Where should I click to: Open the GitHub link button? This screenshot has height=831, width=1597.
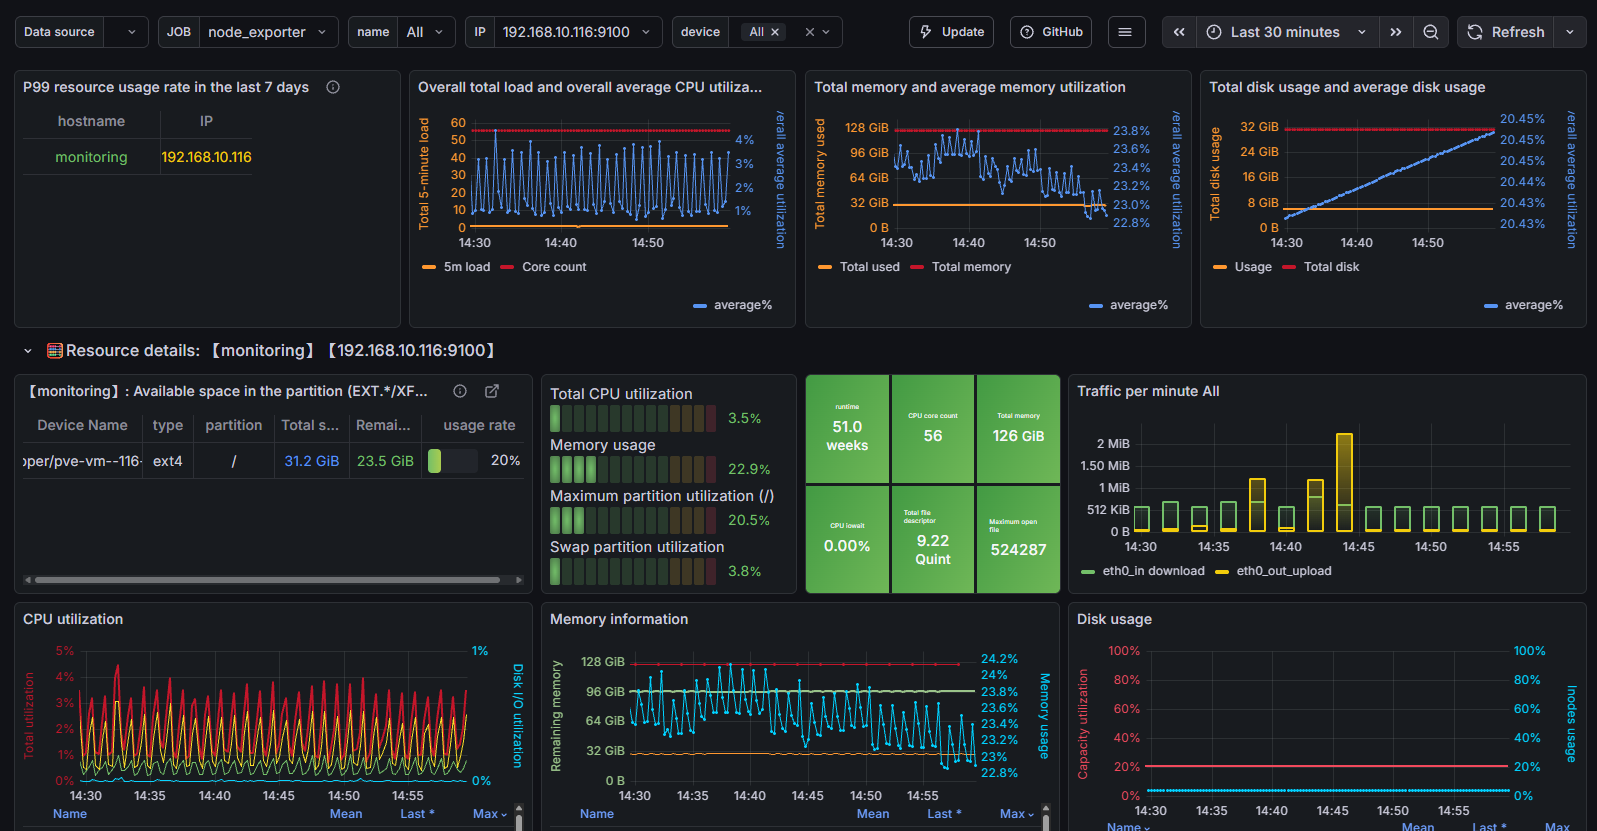pyautogui.click(x=1050, y=32)
